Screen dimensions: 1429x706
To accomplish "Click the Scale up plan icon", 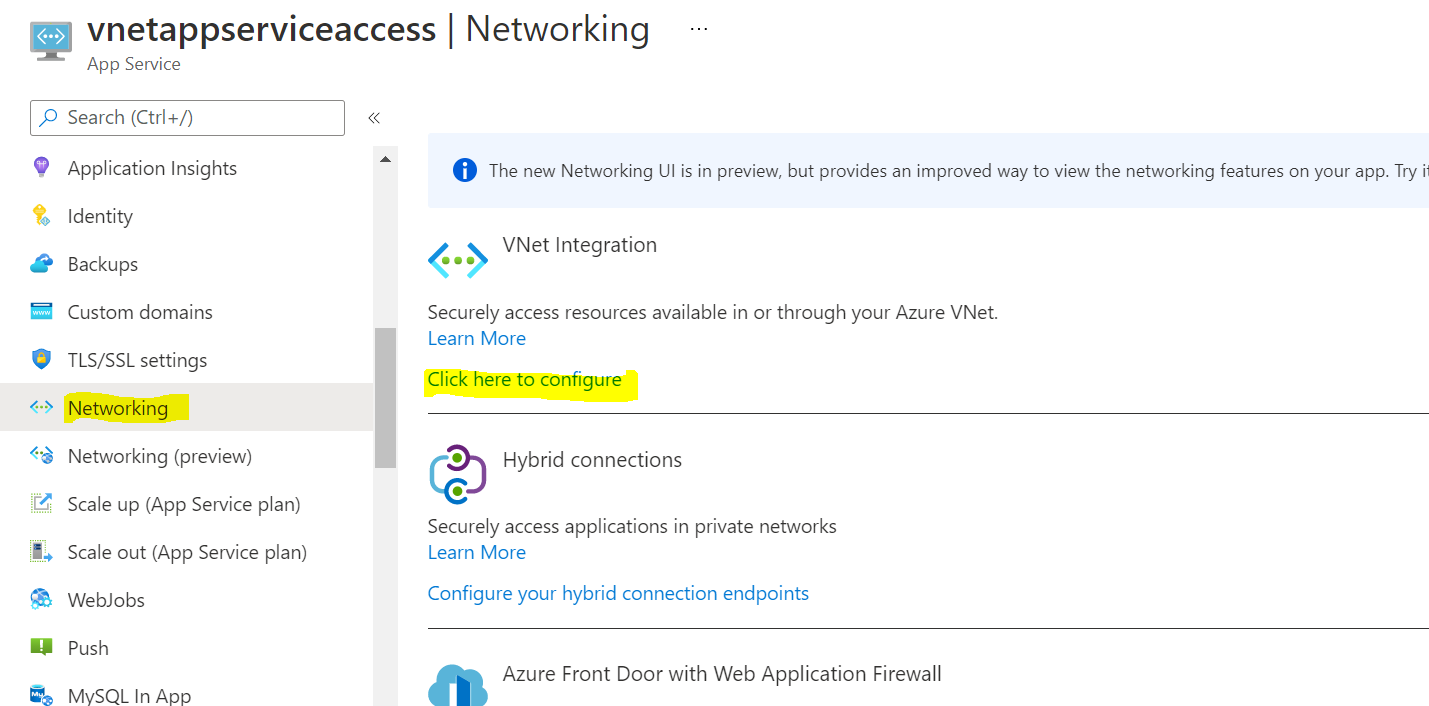I will pos(41,504).
